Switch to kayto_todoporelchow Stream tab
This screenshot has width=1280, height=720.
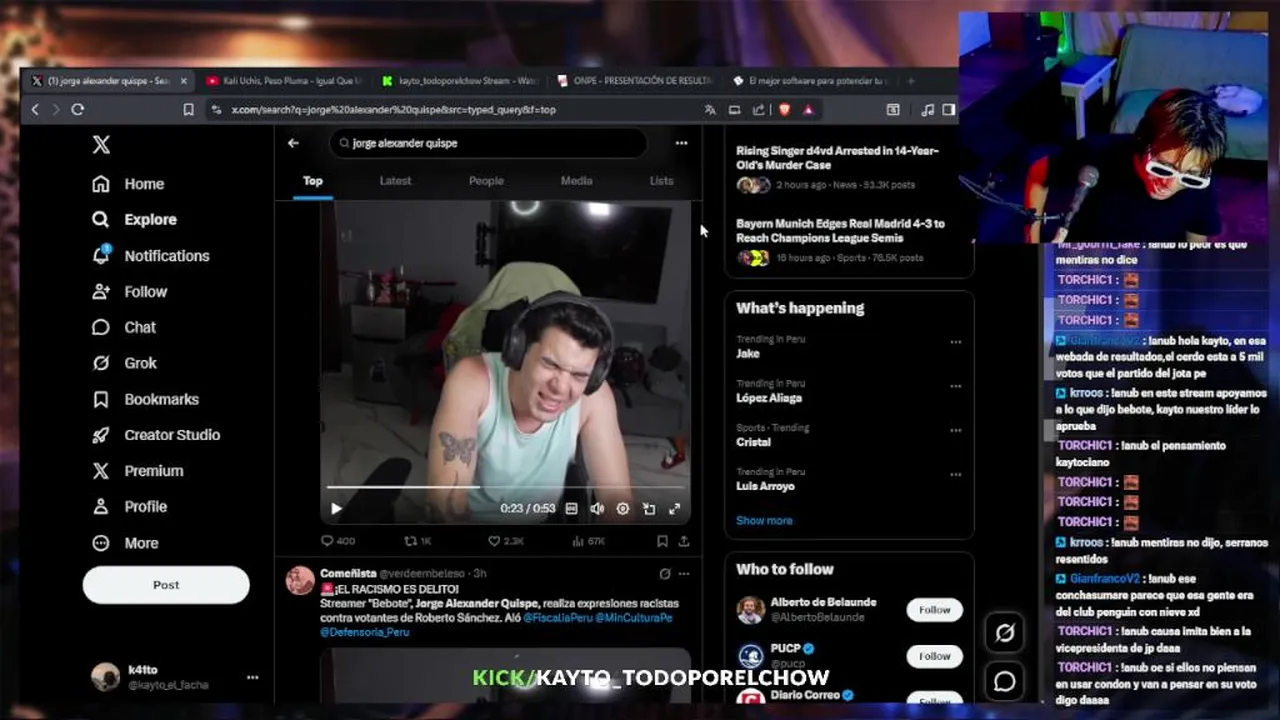pos(460,81)
